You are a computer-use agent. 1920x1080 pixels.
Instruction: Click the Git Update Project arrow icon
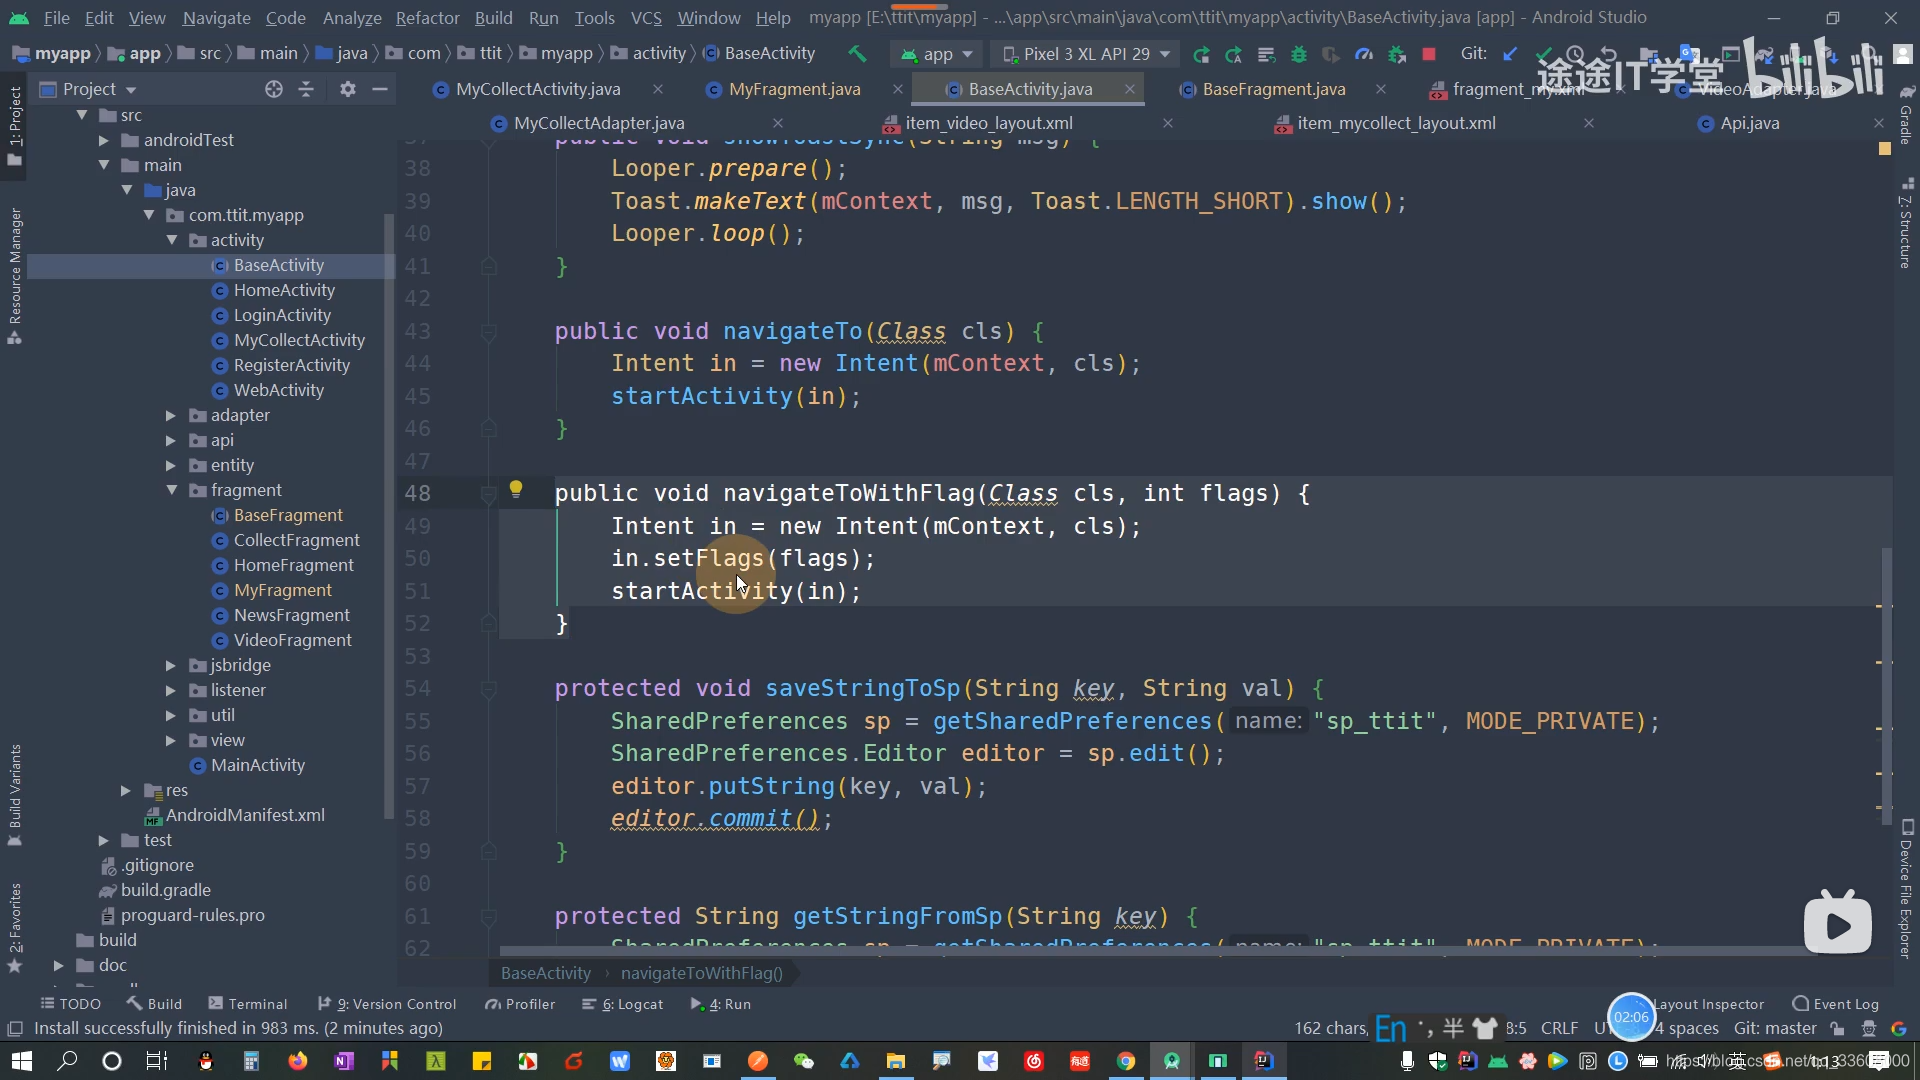(1510, 54)
